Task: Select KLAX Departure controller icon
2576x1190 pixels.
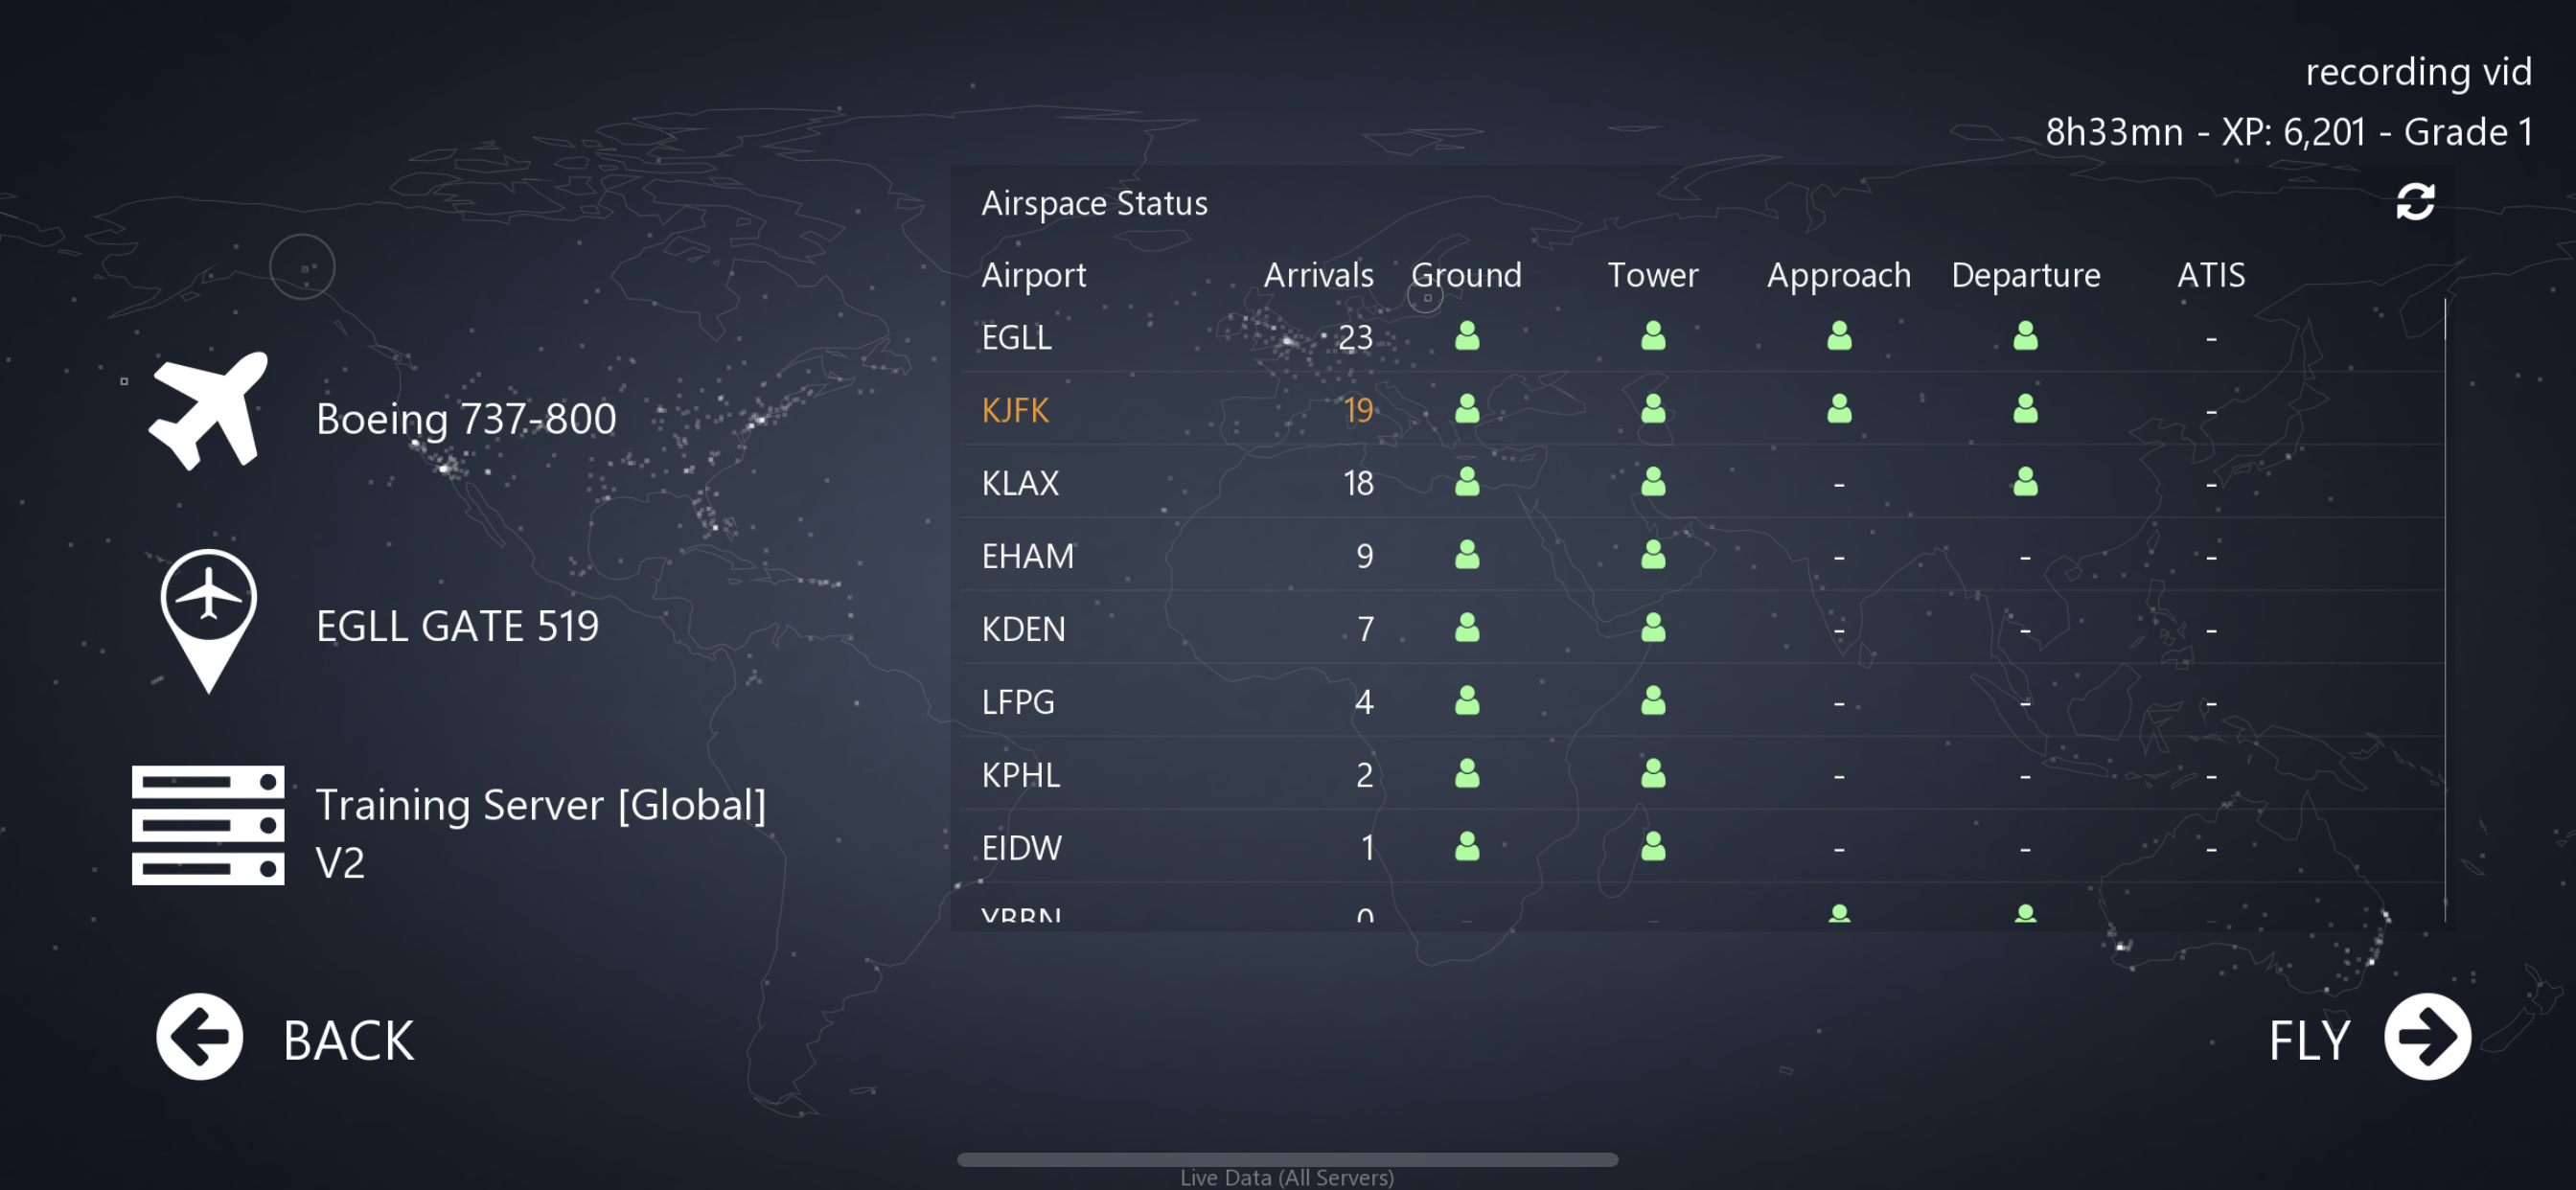Action: [2024, 482]
